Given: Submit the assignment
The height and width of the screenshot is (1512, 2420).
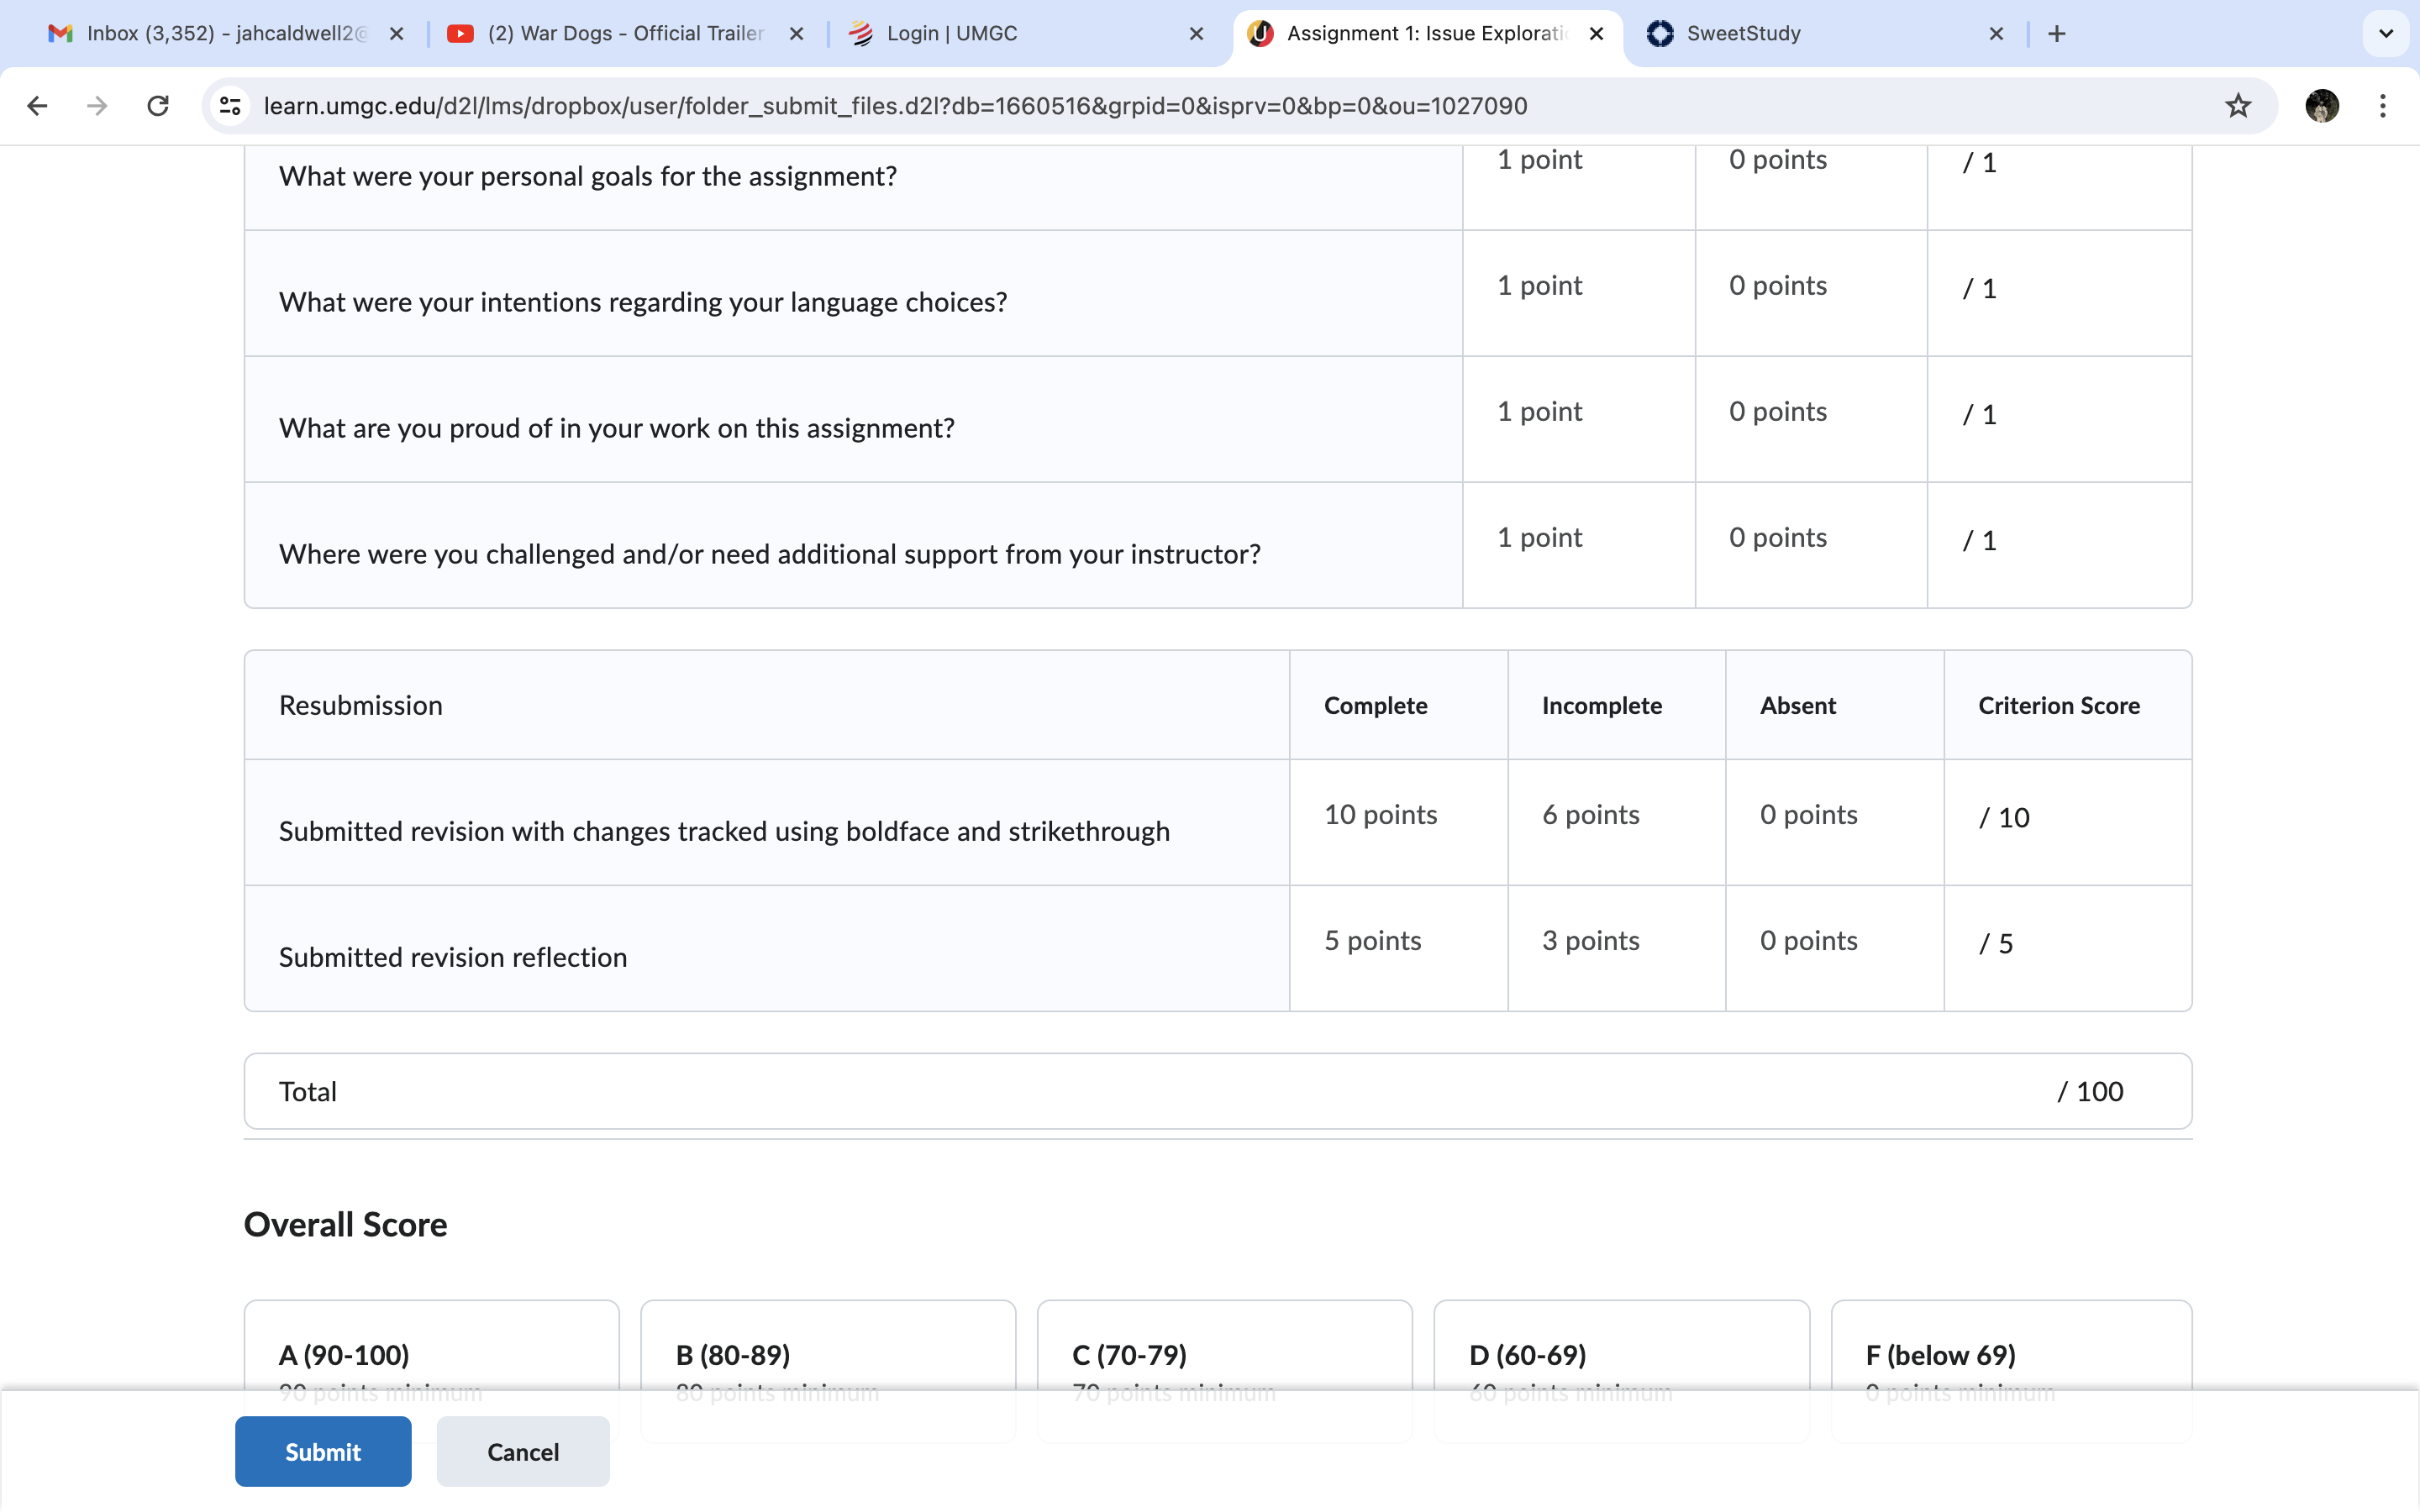Looking at the screenshot, I should (x=323, y=1451).
